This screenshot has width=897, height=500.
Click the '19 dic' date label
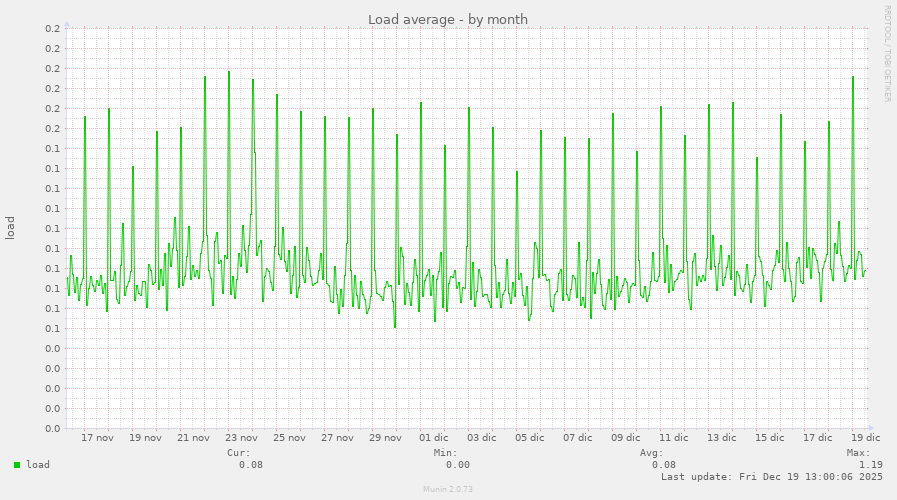866,438
